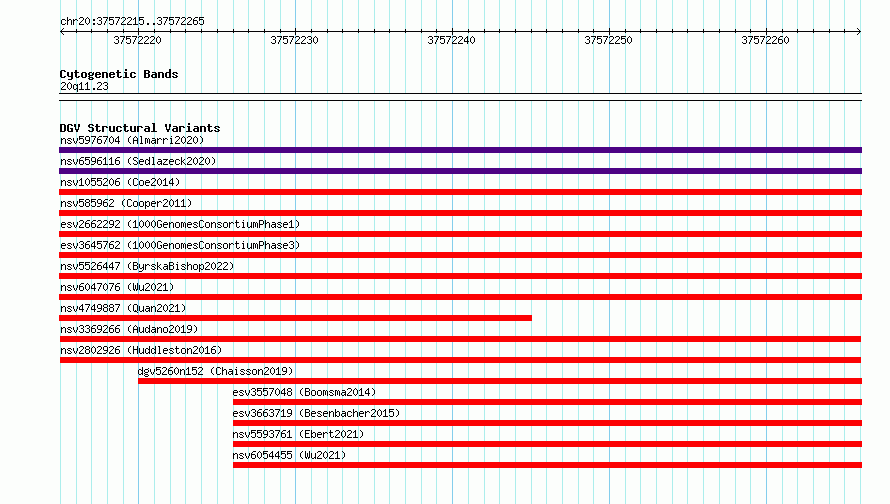Screen dimensions: 890x504
Task: Click ruler position 37572260
Action: point(766,40)
